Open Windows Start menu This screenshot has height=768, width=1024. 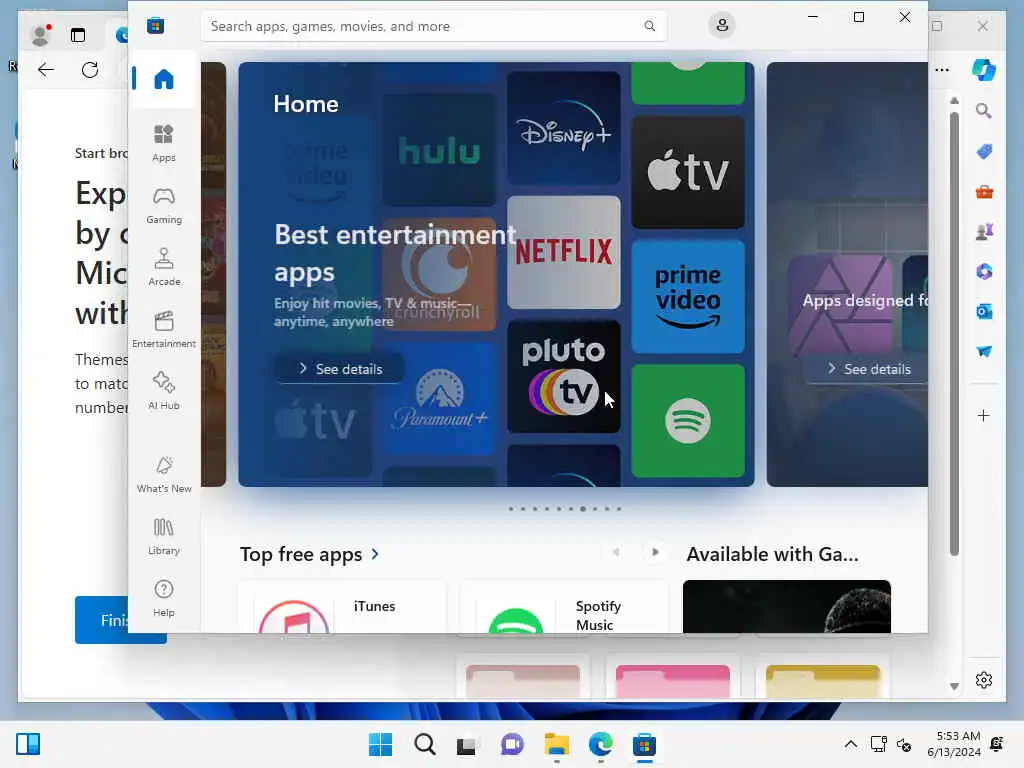coord(380,744)
